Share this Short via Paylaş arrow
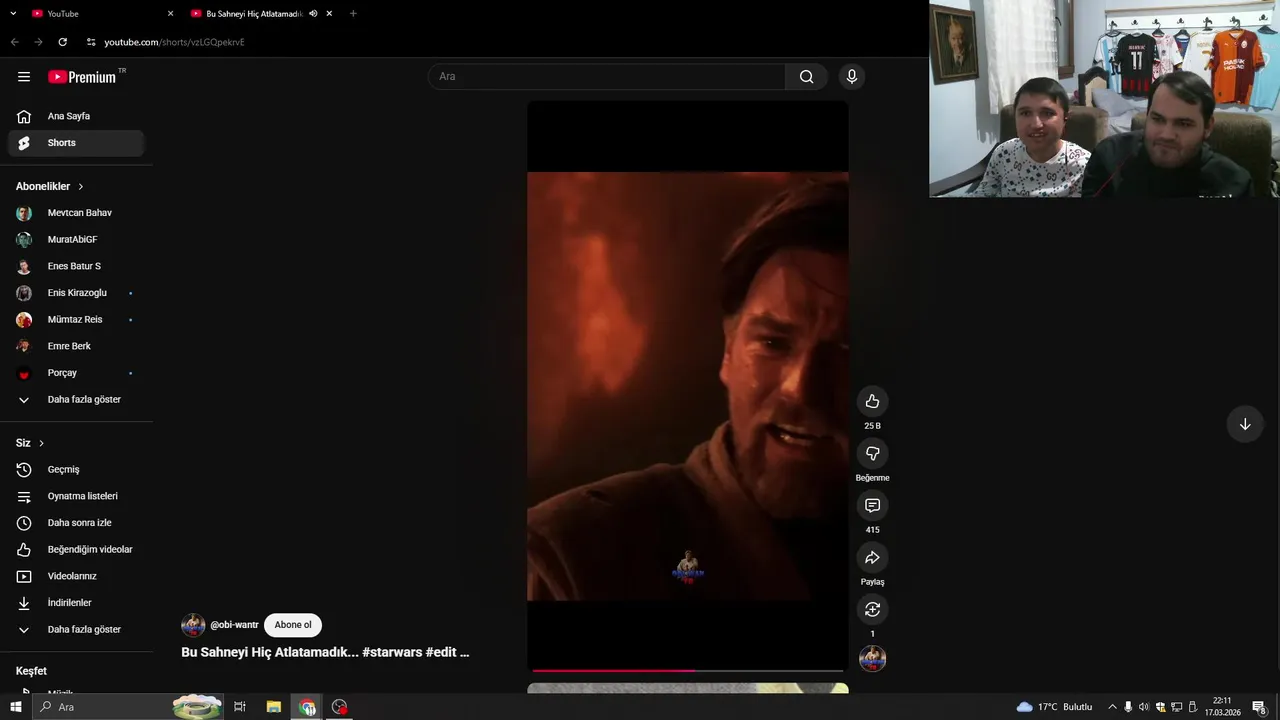Image resolution: width=1280 pixels, height=720 pixels. point(872,557)
